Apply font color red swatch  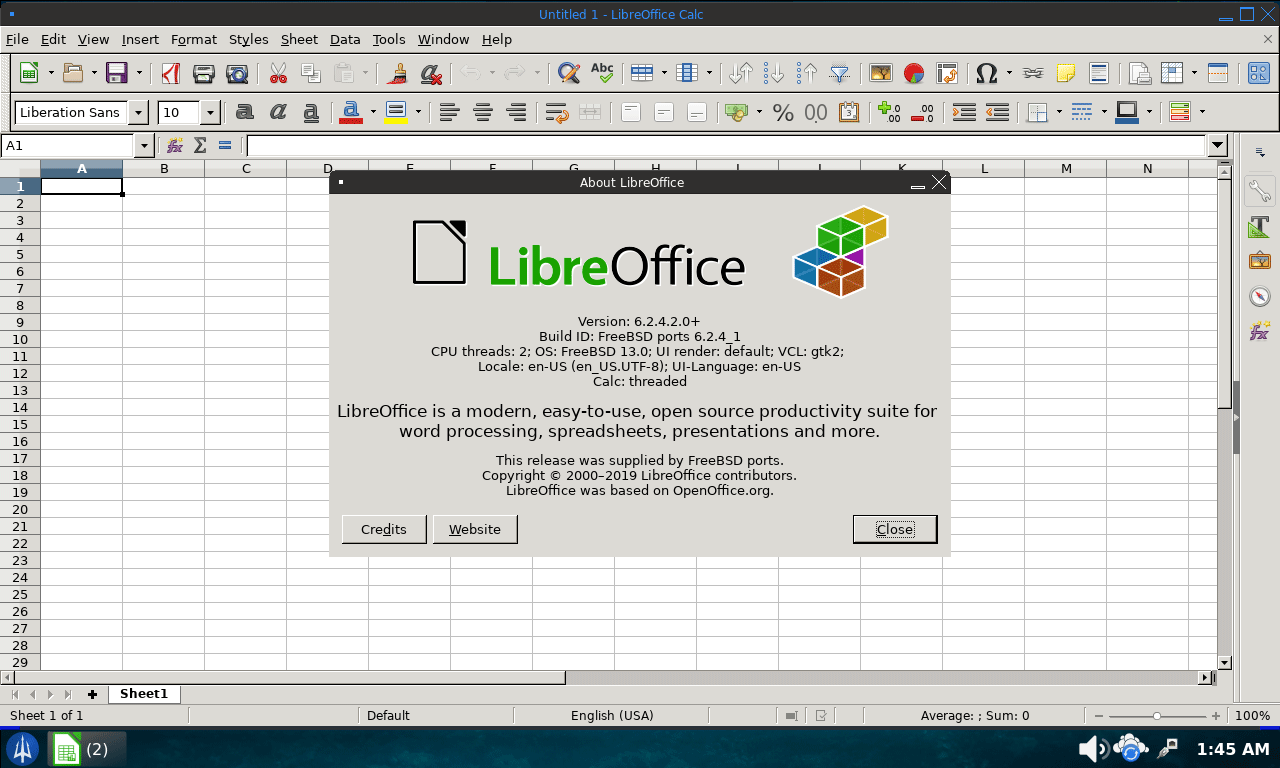pyautogui.click(x=351, y=112)
